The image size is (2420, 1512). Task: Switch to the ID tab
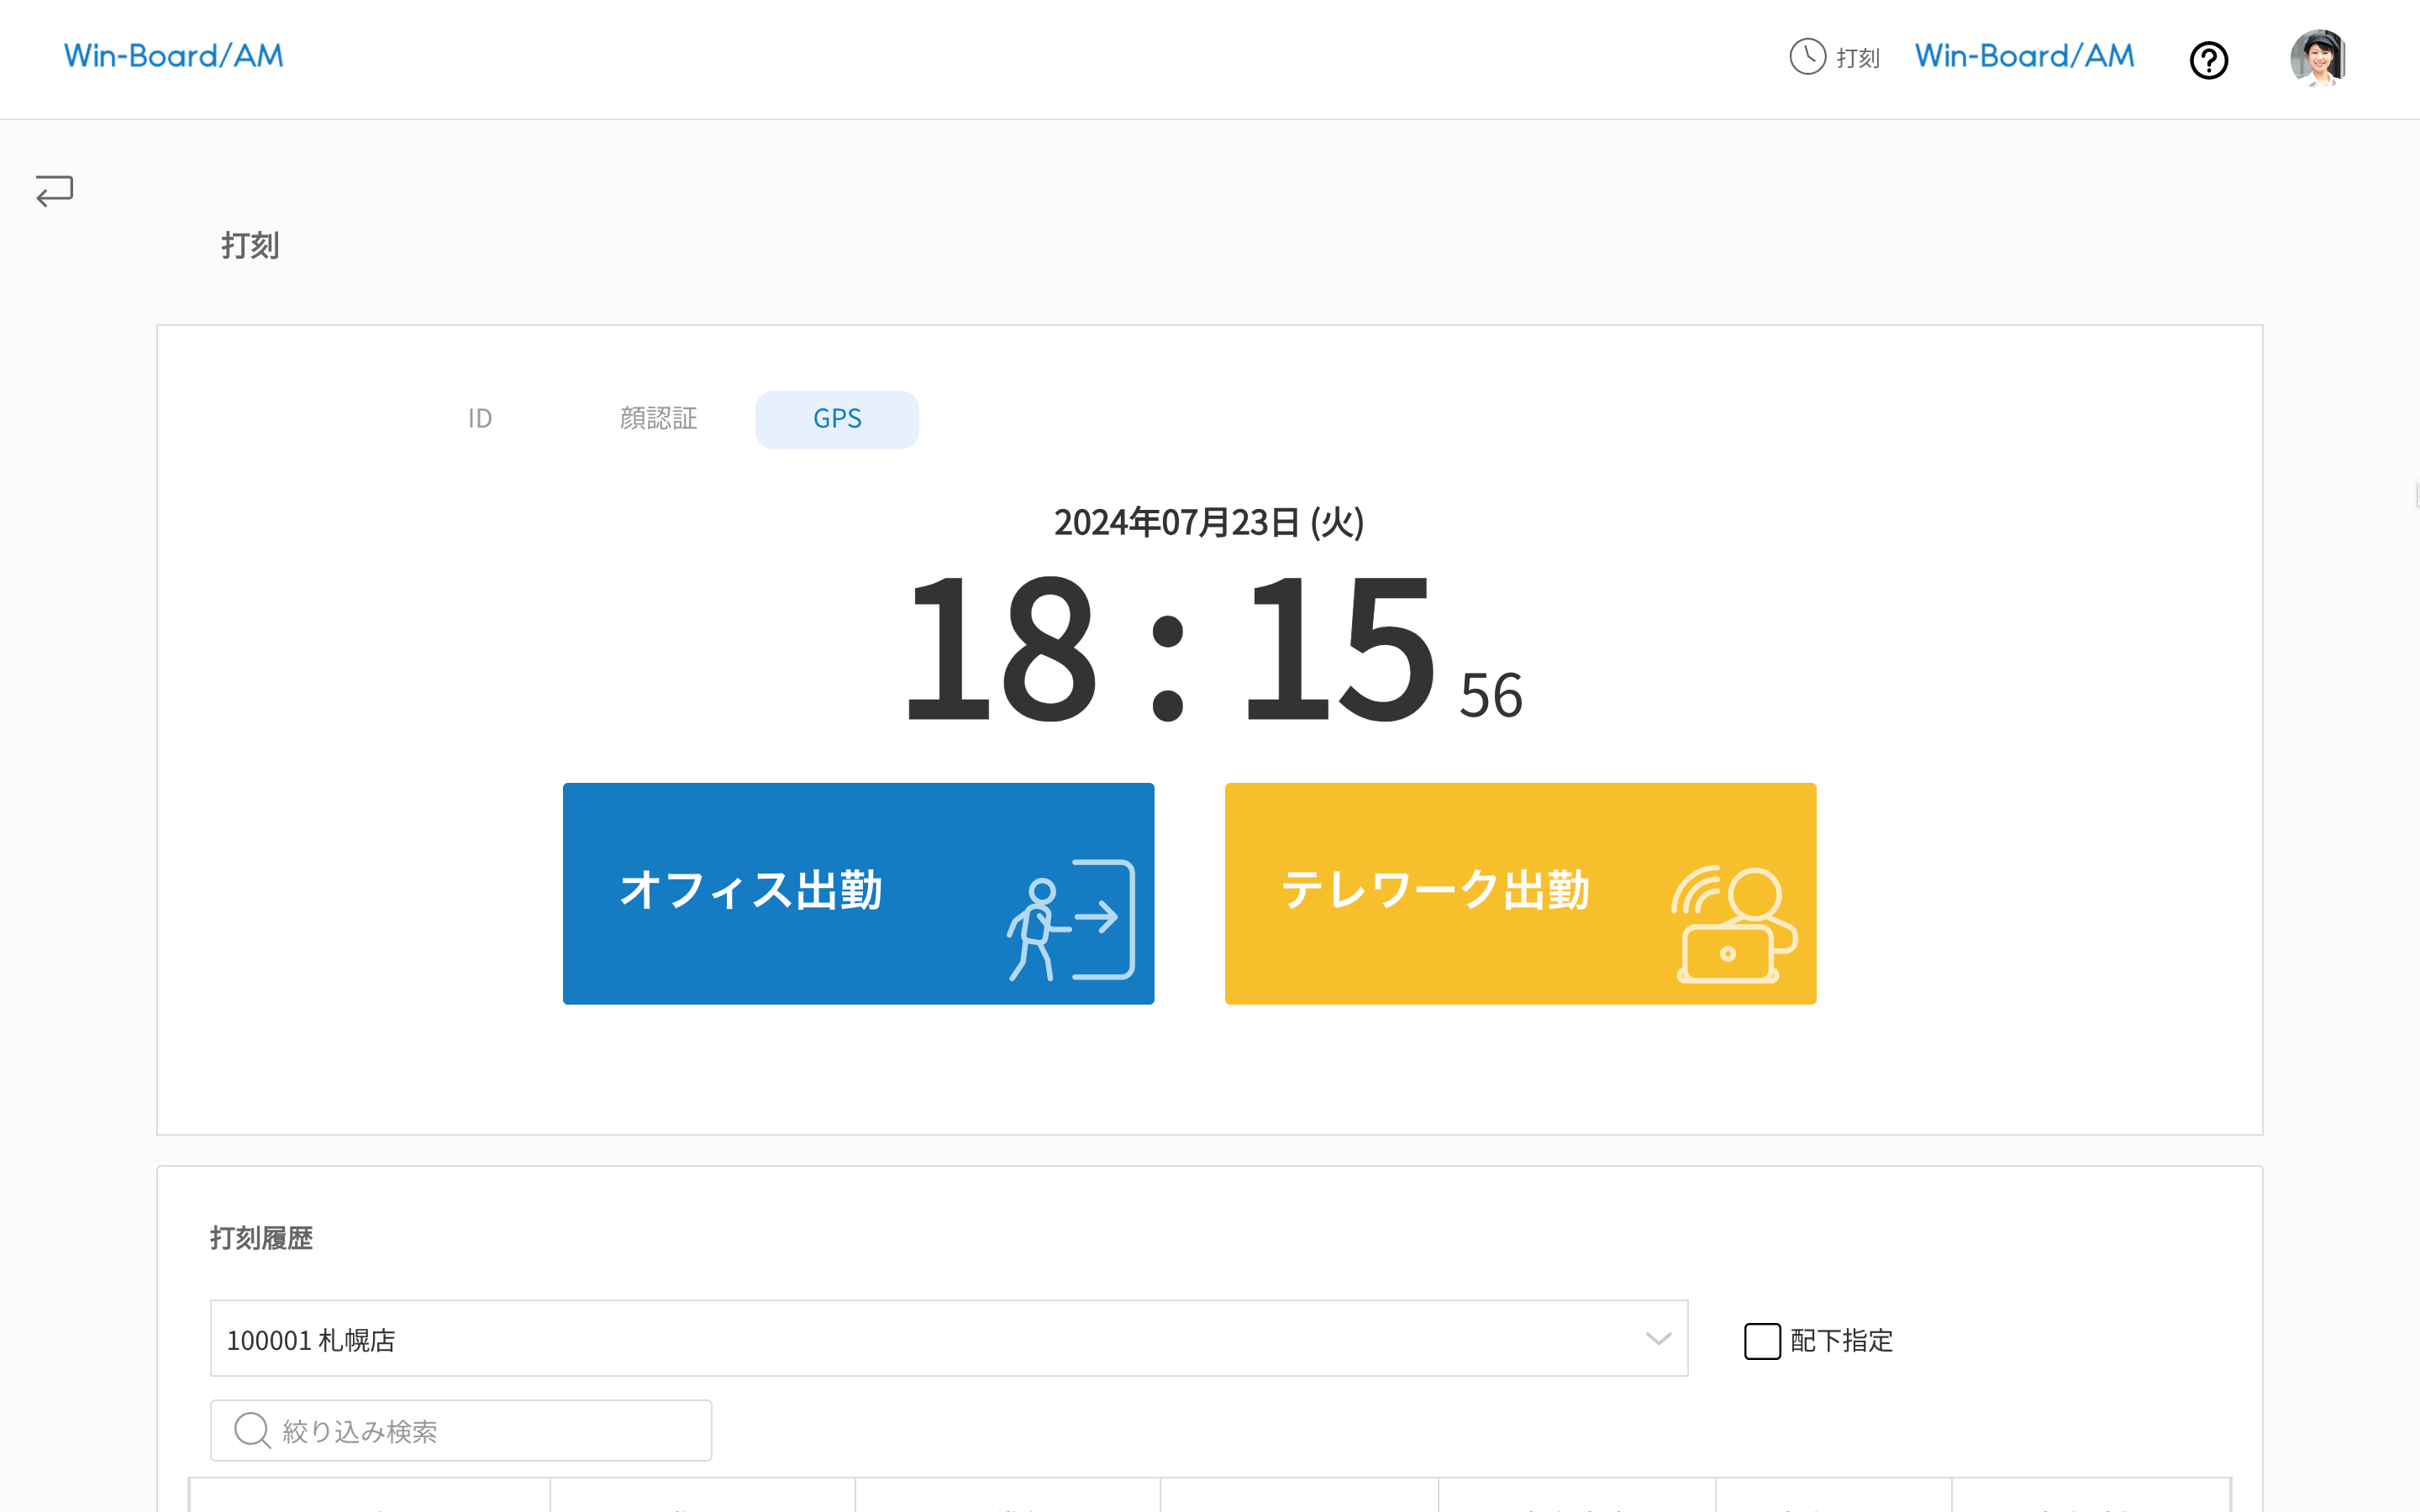pos(479,419)
